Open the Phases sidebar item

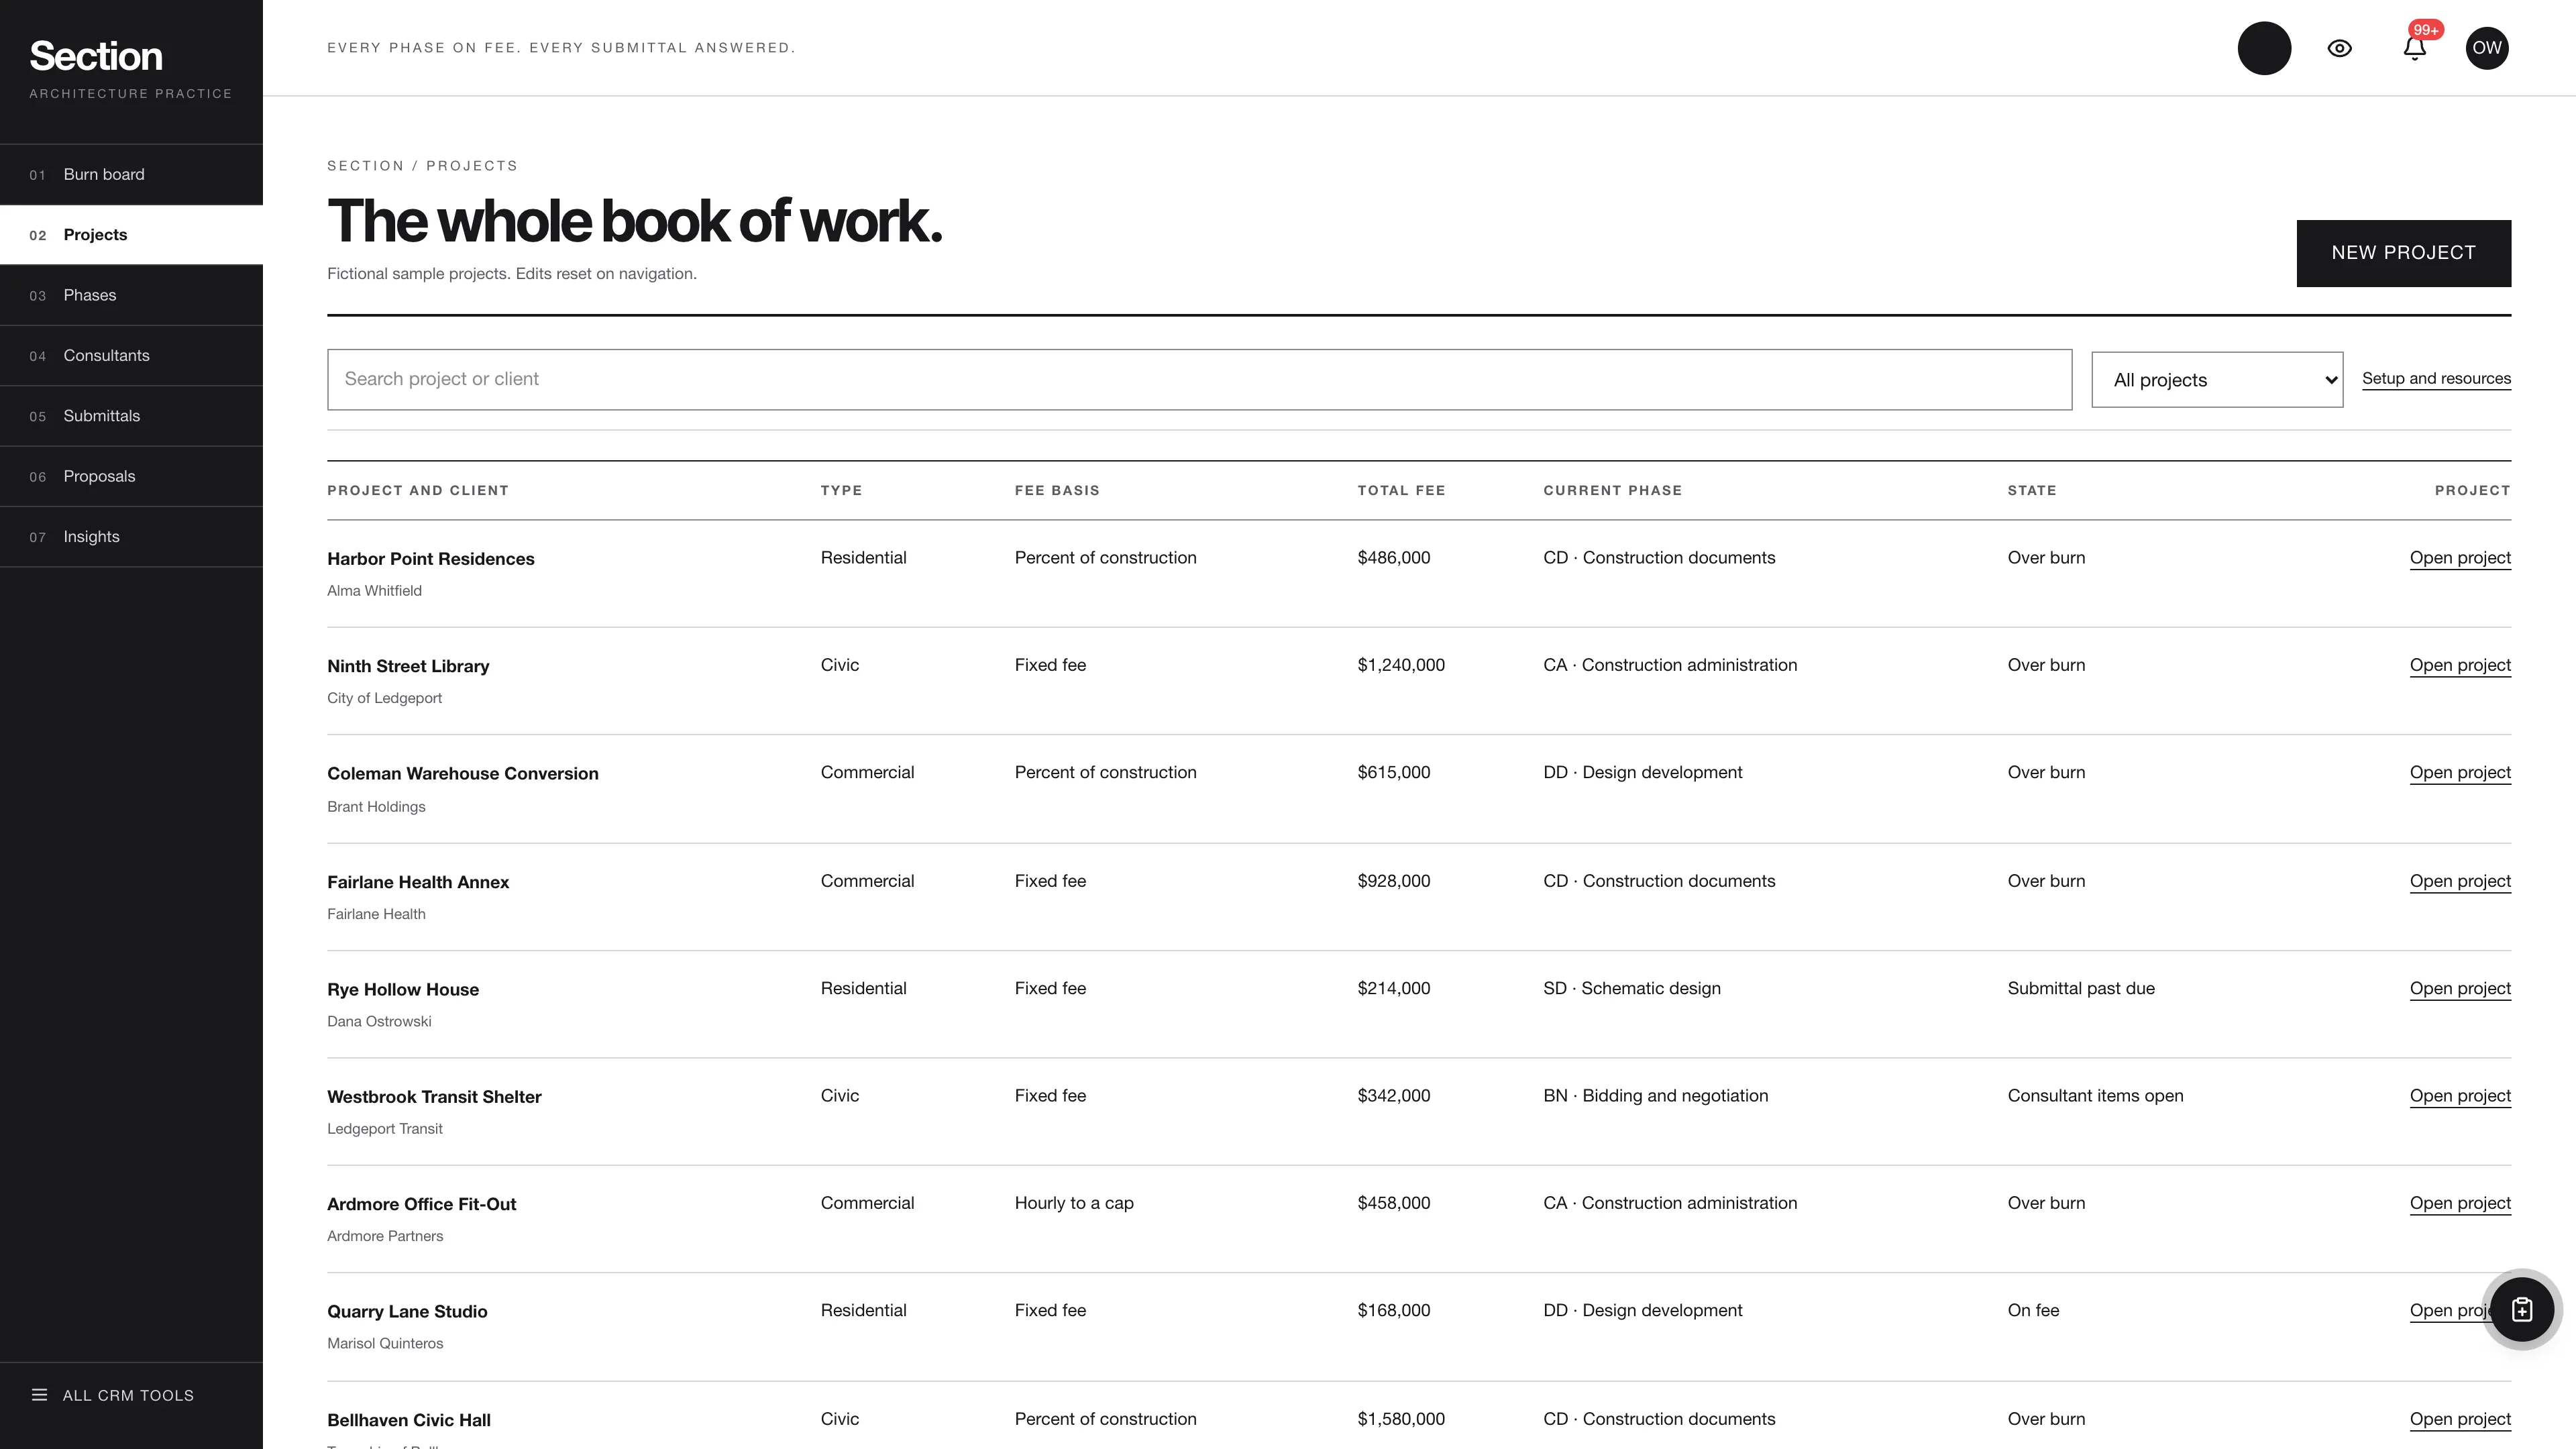point(131,295)
